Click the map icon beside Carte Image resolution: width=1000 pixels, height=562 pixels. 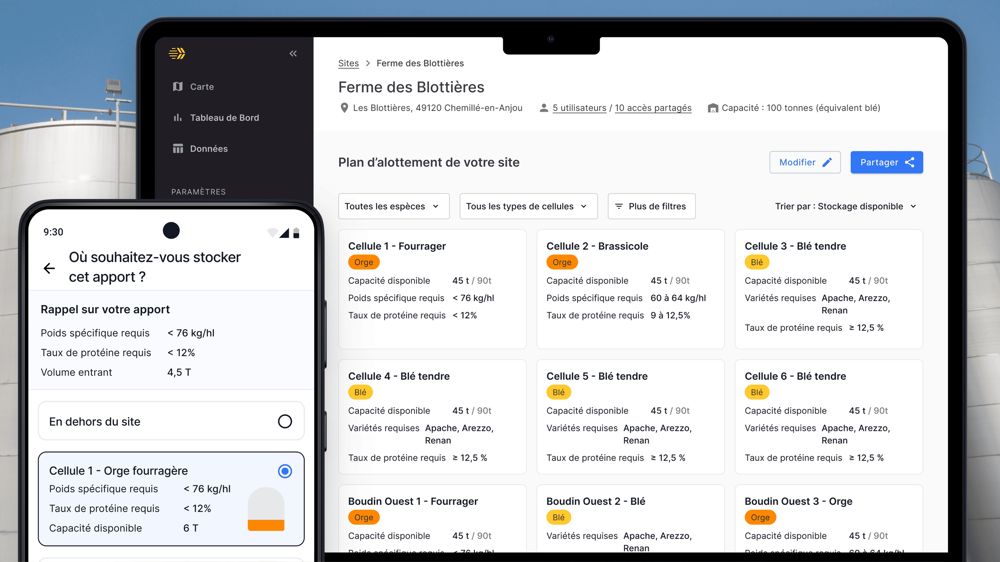[x=178, y=87]
